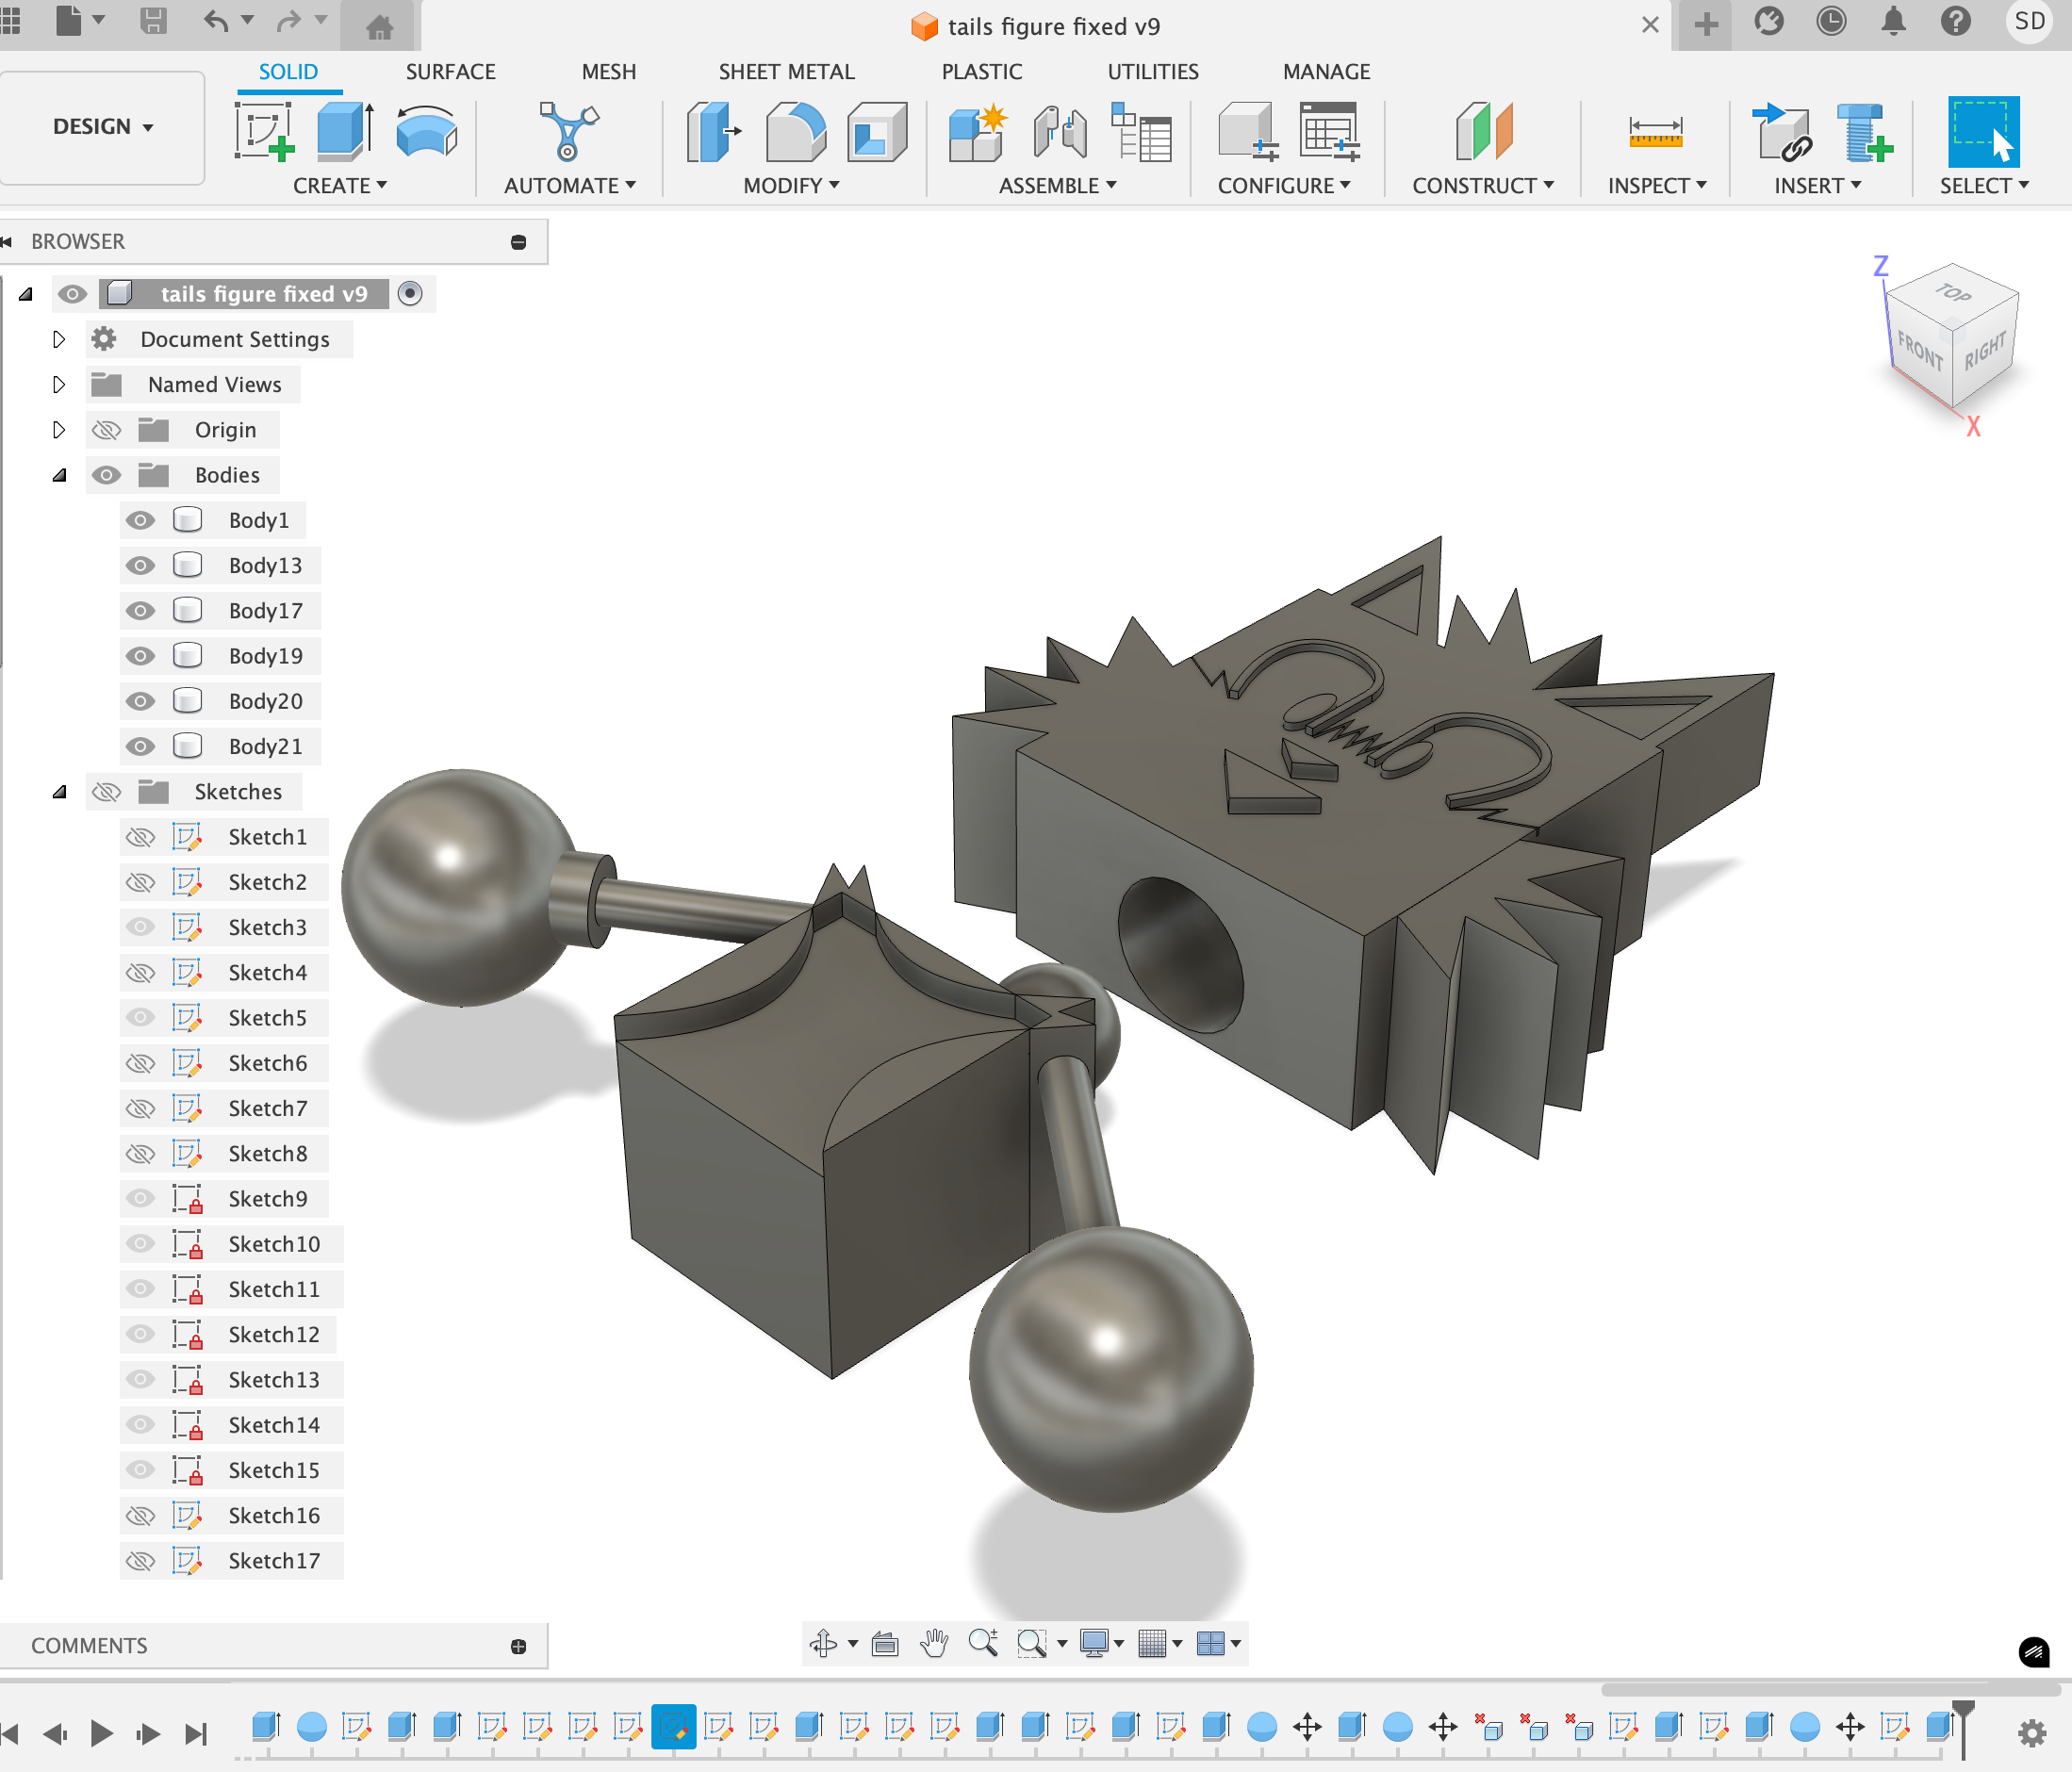Show Sketch1 via its eye toggle
The width and height of the screenshot is (2072, 1772).
click(x=140, y=837)
